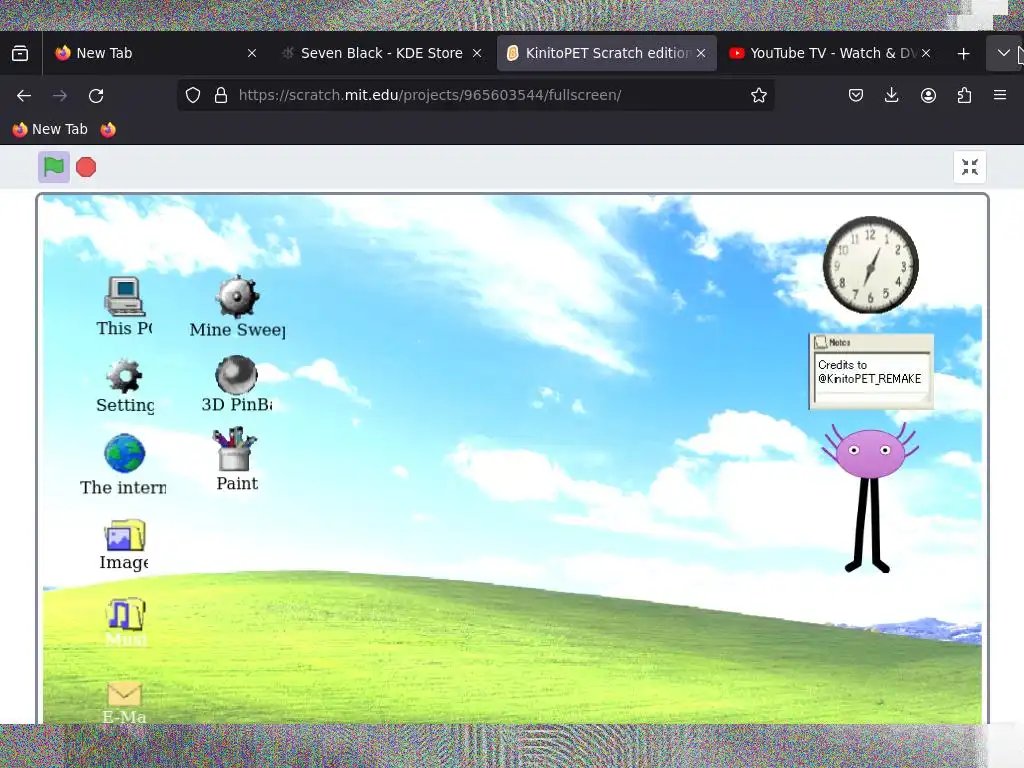The image size is (1024, 768).
Task: Open the recent browsing view icon
Action: (x=20, y=54)
